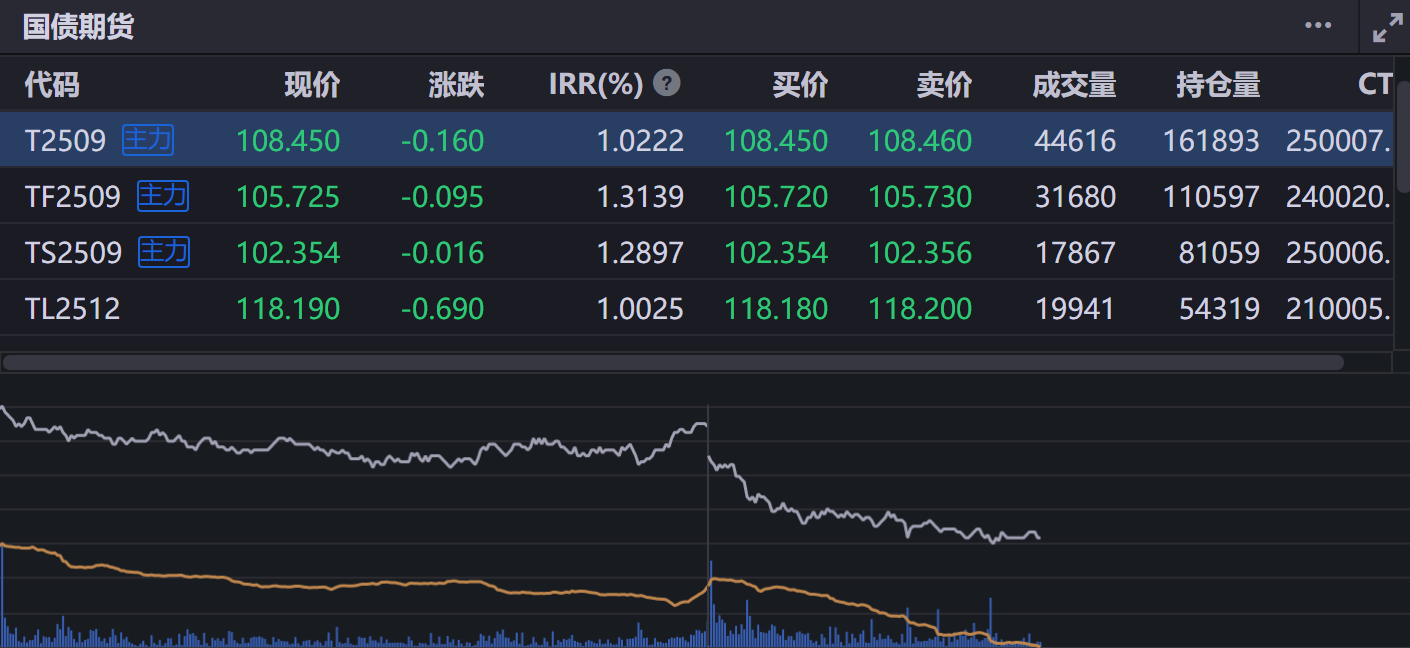Click the IRR value 1.3139
The image size is (1410, 648).
(640, 197)
